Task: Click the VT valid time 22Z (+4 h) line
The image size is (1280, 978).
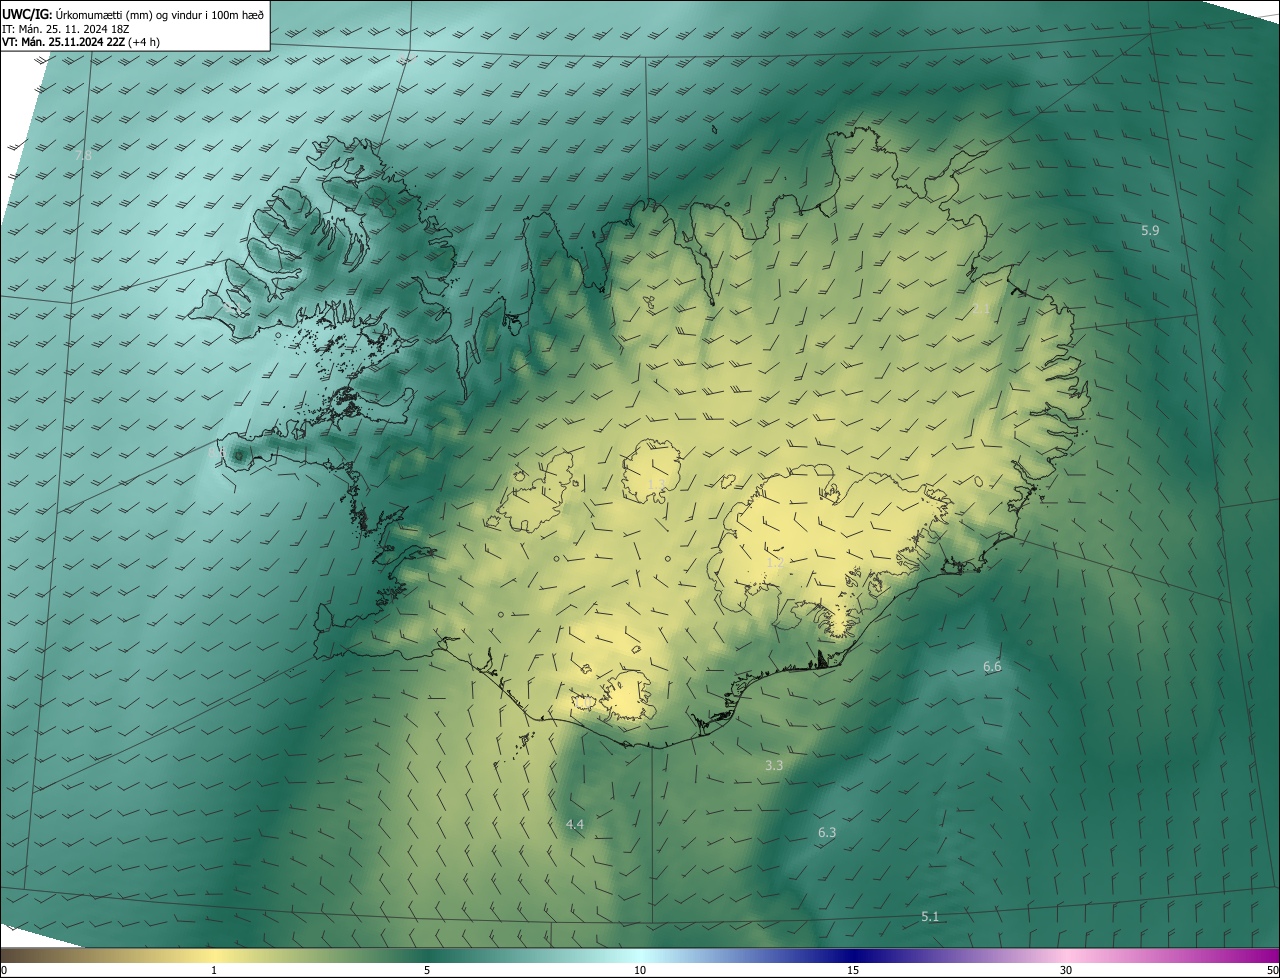Action: pyautogui.click(x=81, y=42)
